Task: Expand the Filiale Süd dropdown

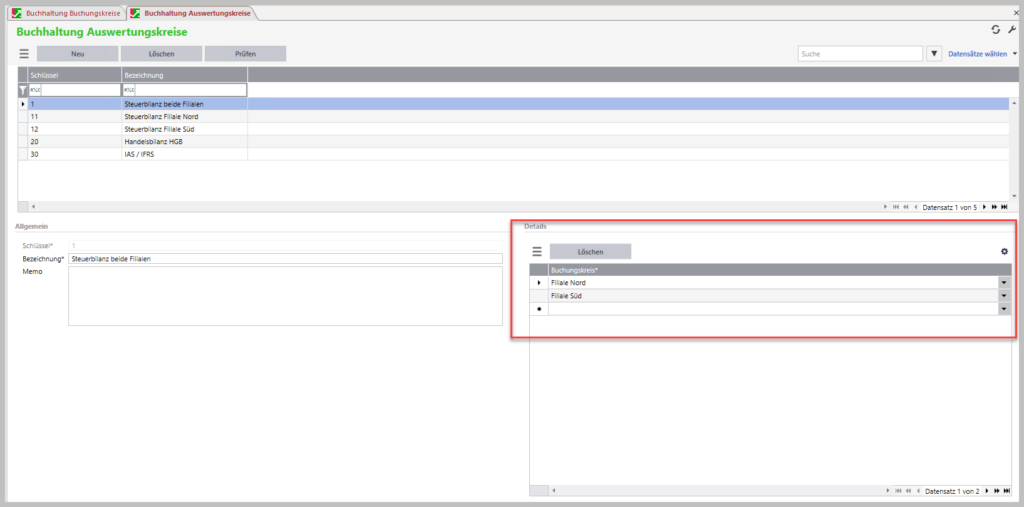Action: click(x=1004, y=296)
